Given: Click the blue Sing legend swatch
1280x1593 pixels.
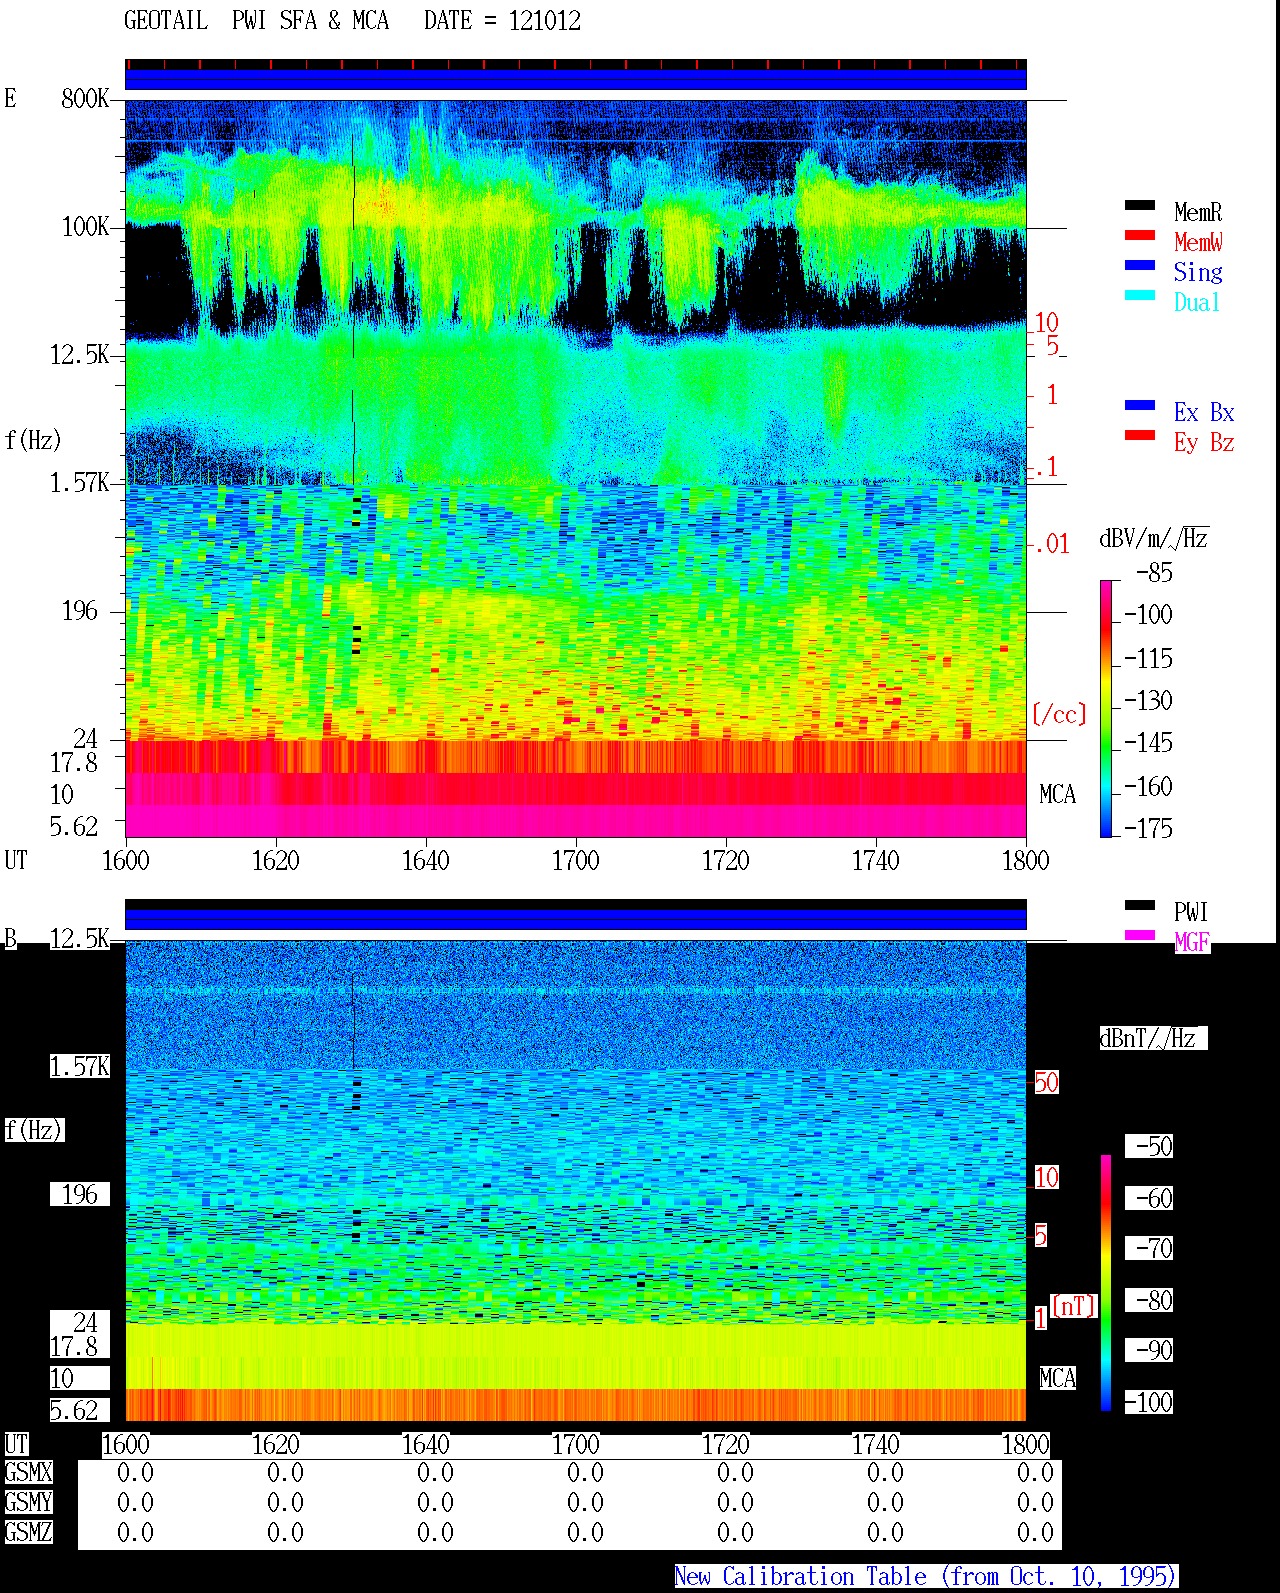Looking at the screenshot, I should point(1140,265).
